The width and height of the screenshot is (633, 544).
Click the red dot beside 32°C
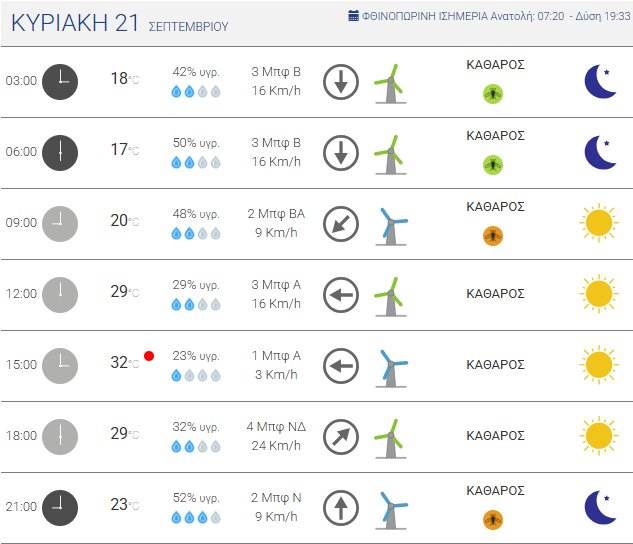149,356
